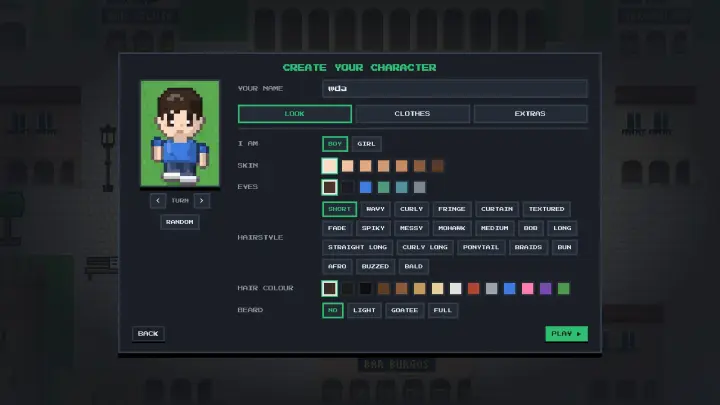This screenshot has height=405, width=720.
Task: Choose purple hair colour swatch
Action: (x=546, y=288)
